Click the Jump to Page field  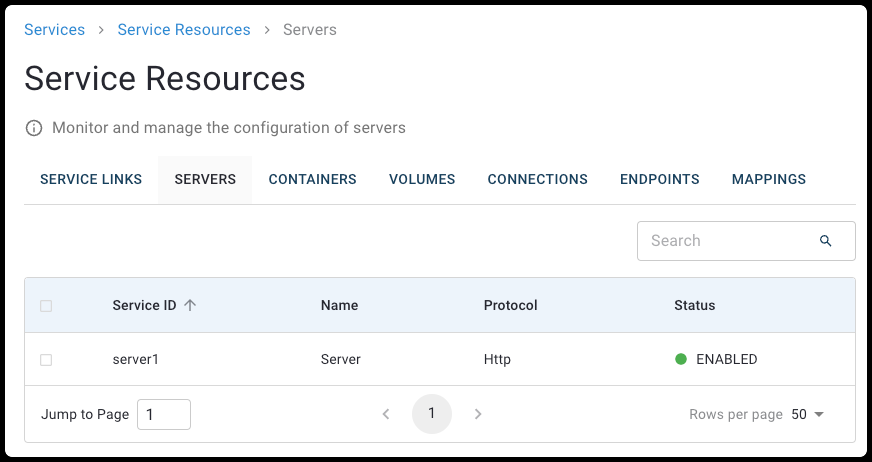tap(163, 414)
